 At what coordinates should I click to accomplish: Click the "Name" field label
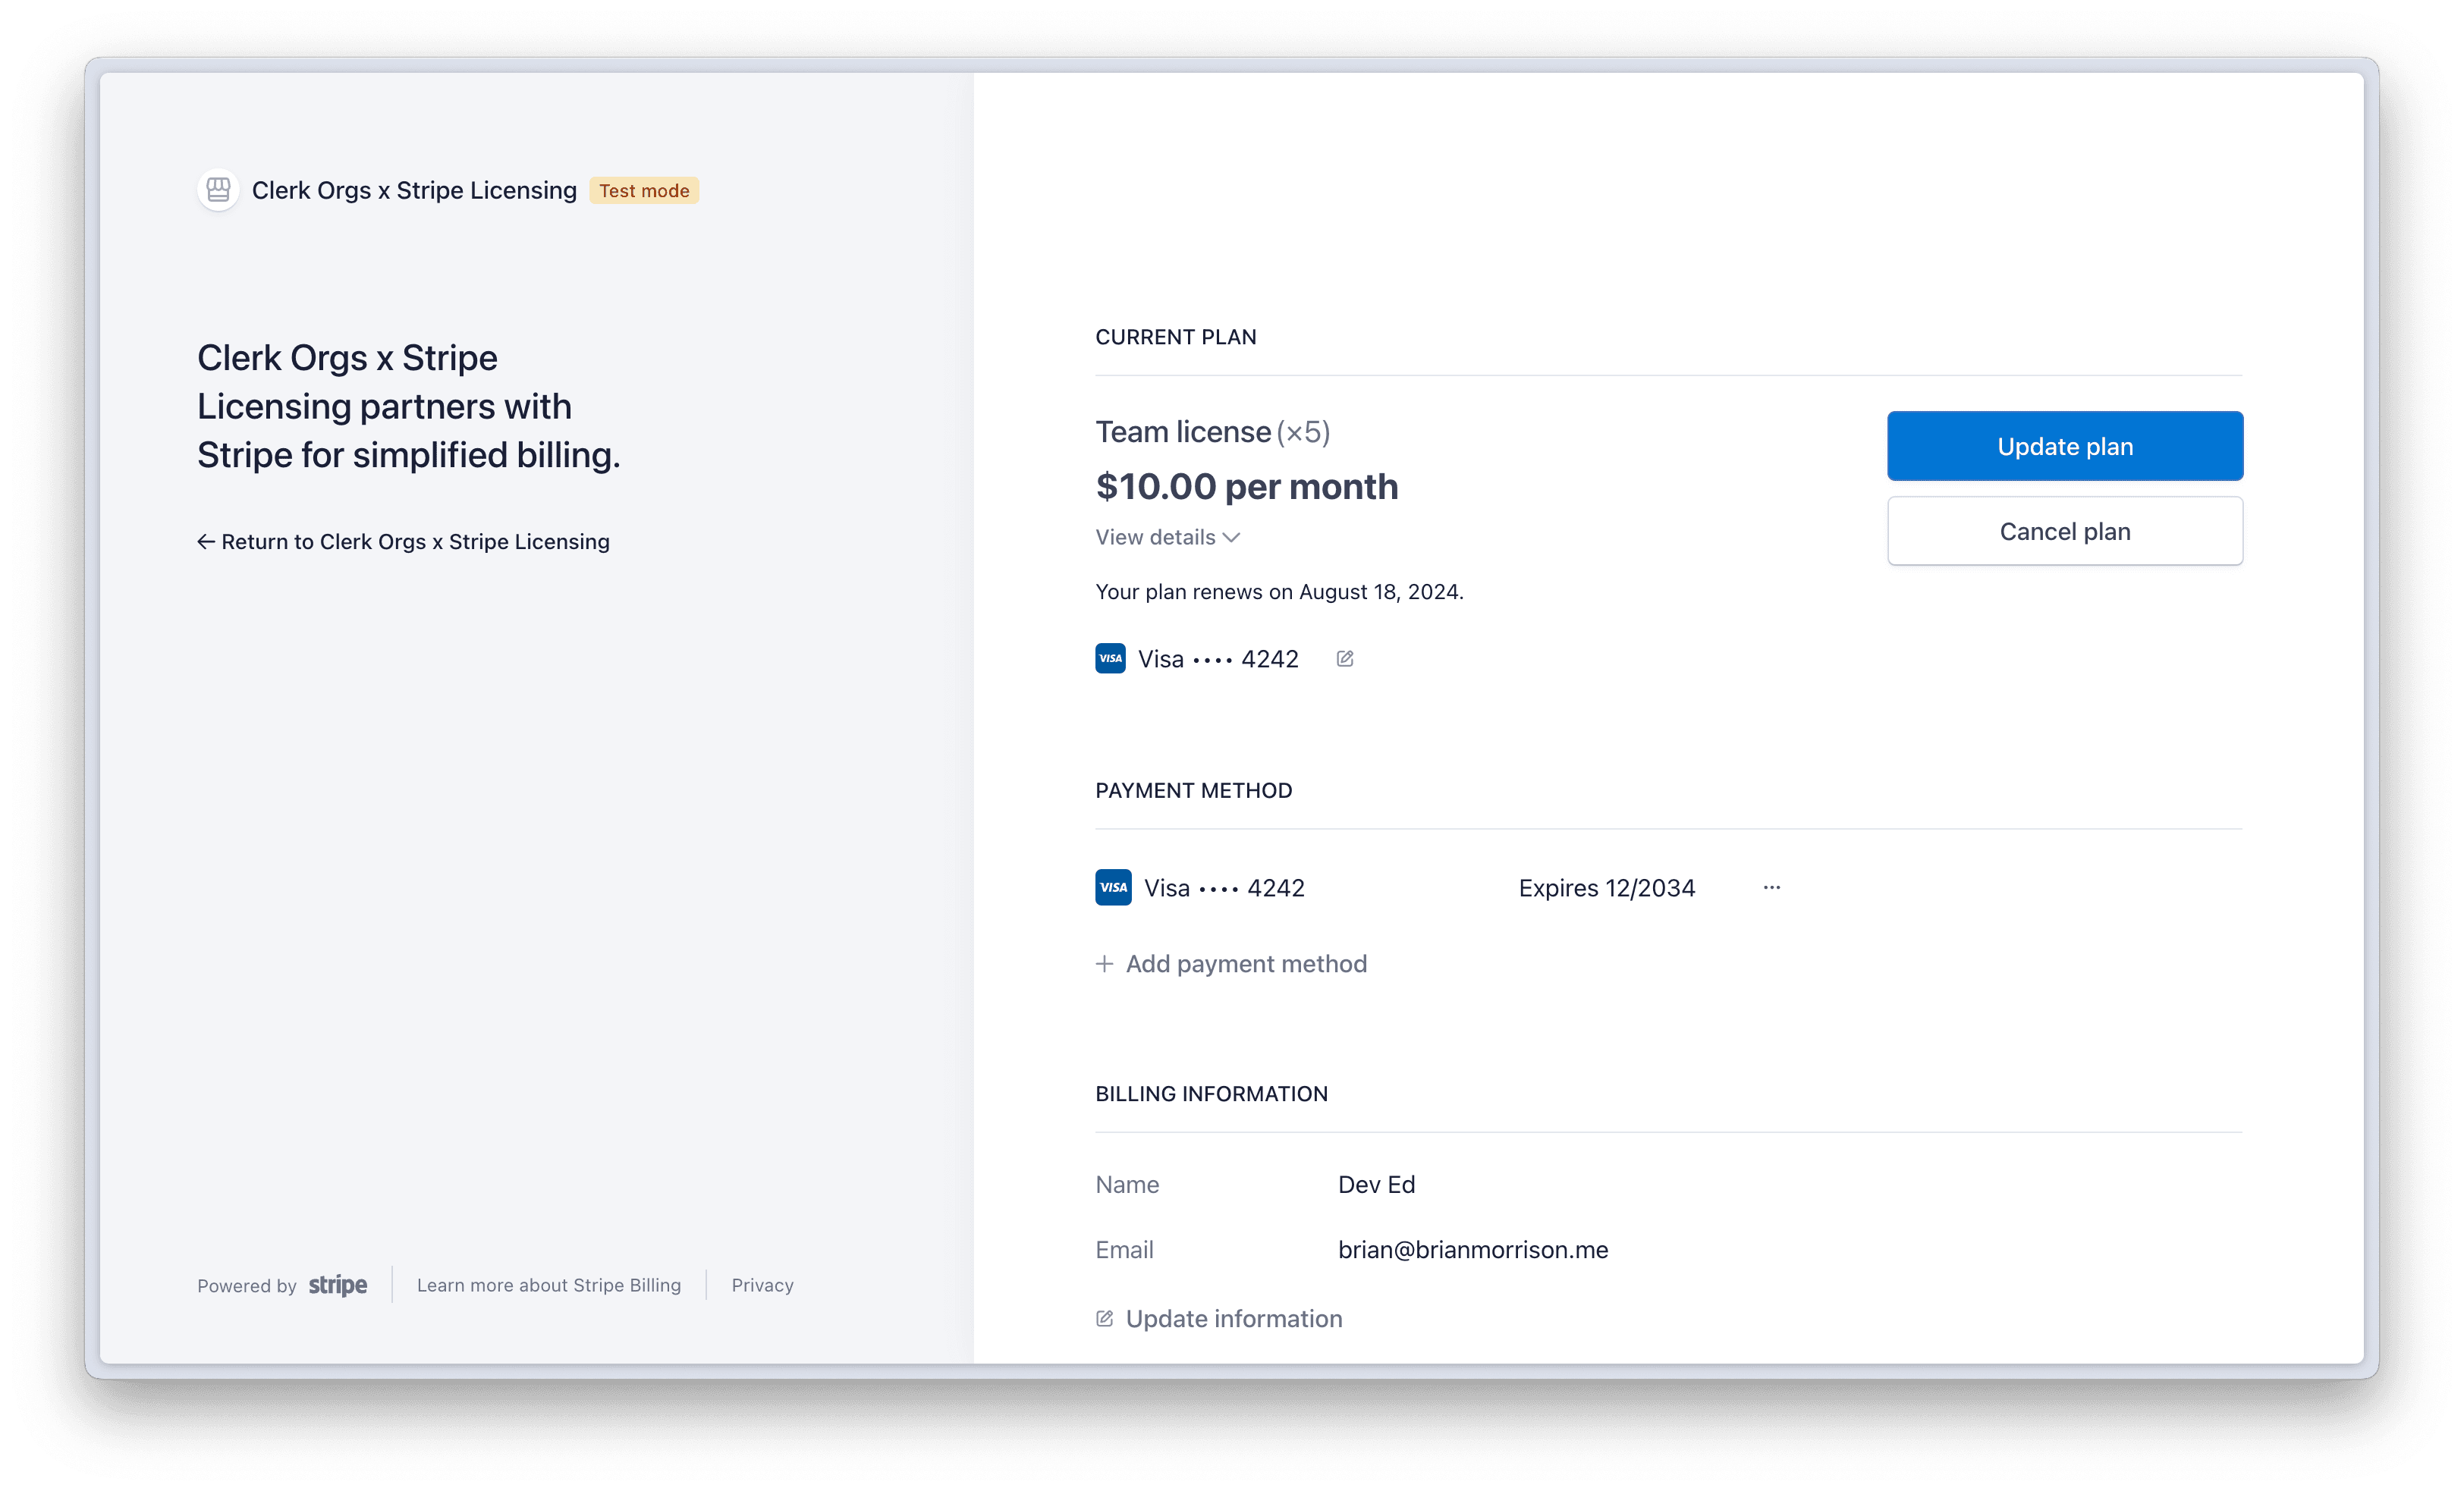[x=1127, y=1185]
